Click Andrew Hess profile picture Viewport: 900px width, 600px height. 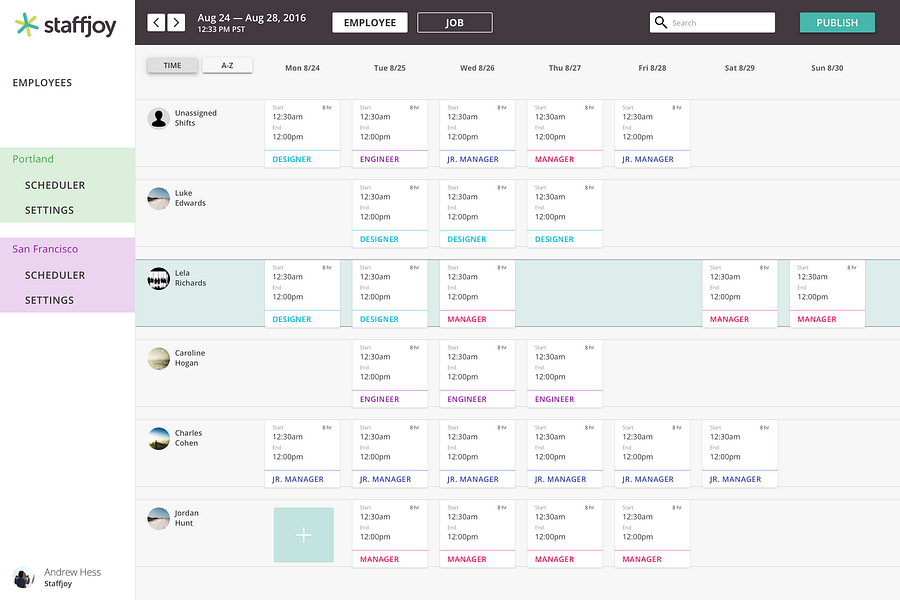(x=24, y=577)
